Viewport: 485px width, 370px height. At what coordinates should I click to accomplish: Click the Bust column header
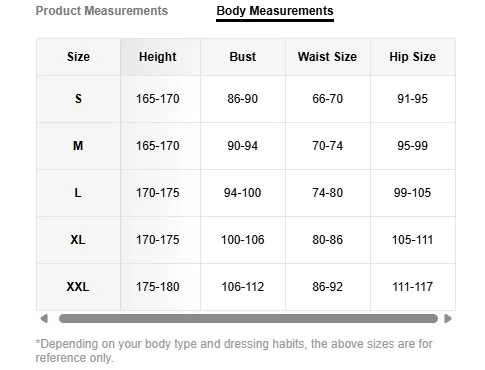pos(243,57)
